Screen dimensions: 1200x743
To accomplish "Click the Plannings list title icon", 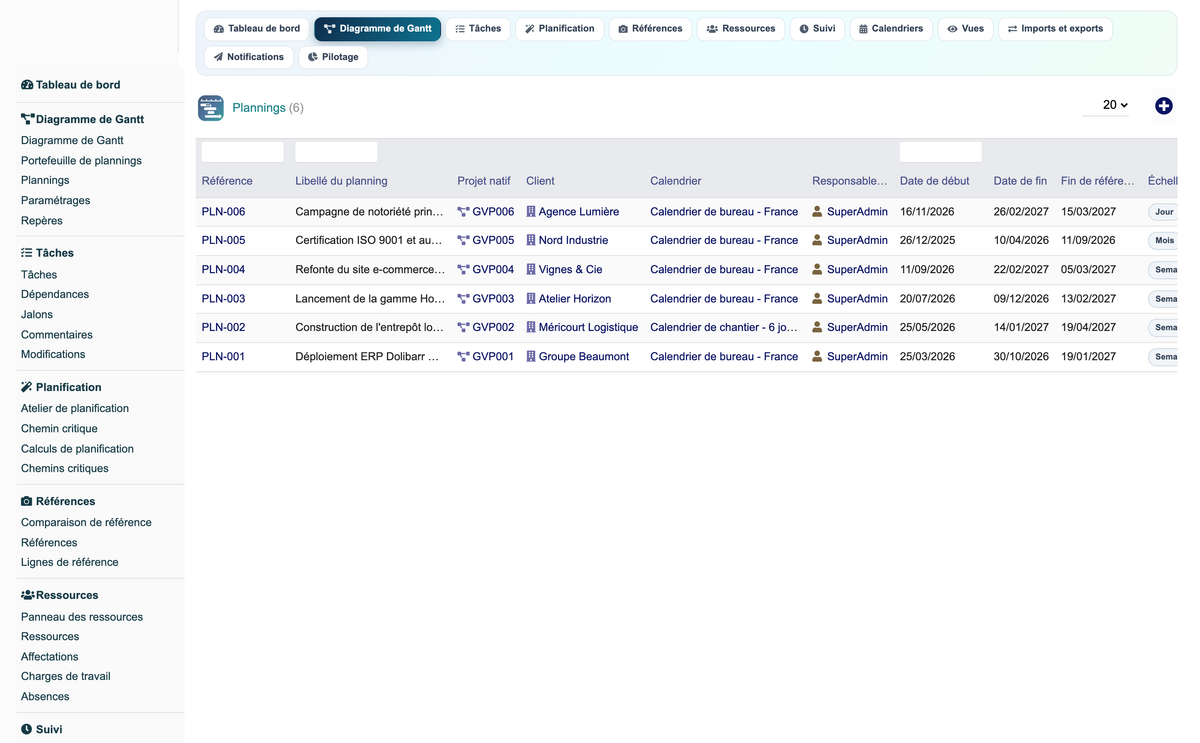I will coord(211,108).
